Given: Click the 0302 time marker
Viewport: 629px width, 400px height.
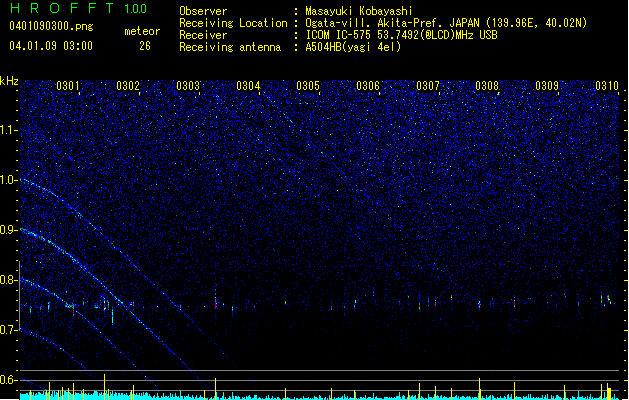Looking at the screenshot, I should click(128, 86).
